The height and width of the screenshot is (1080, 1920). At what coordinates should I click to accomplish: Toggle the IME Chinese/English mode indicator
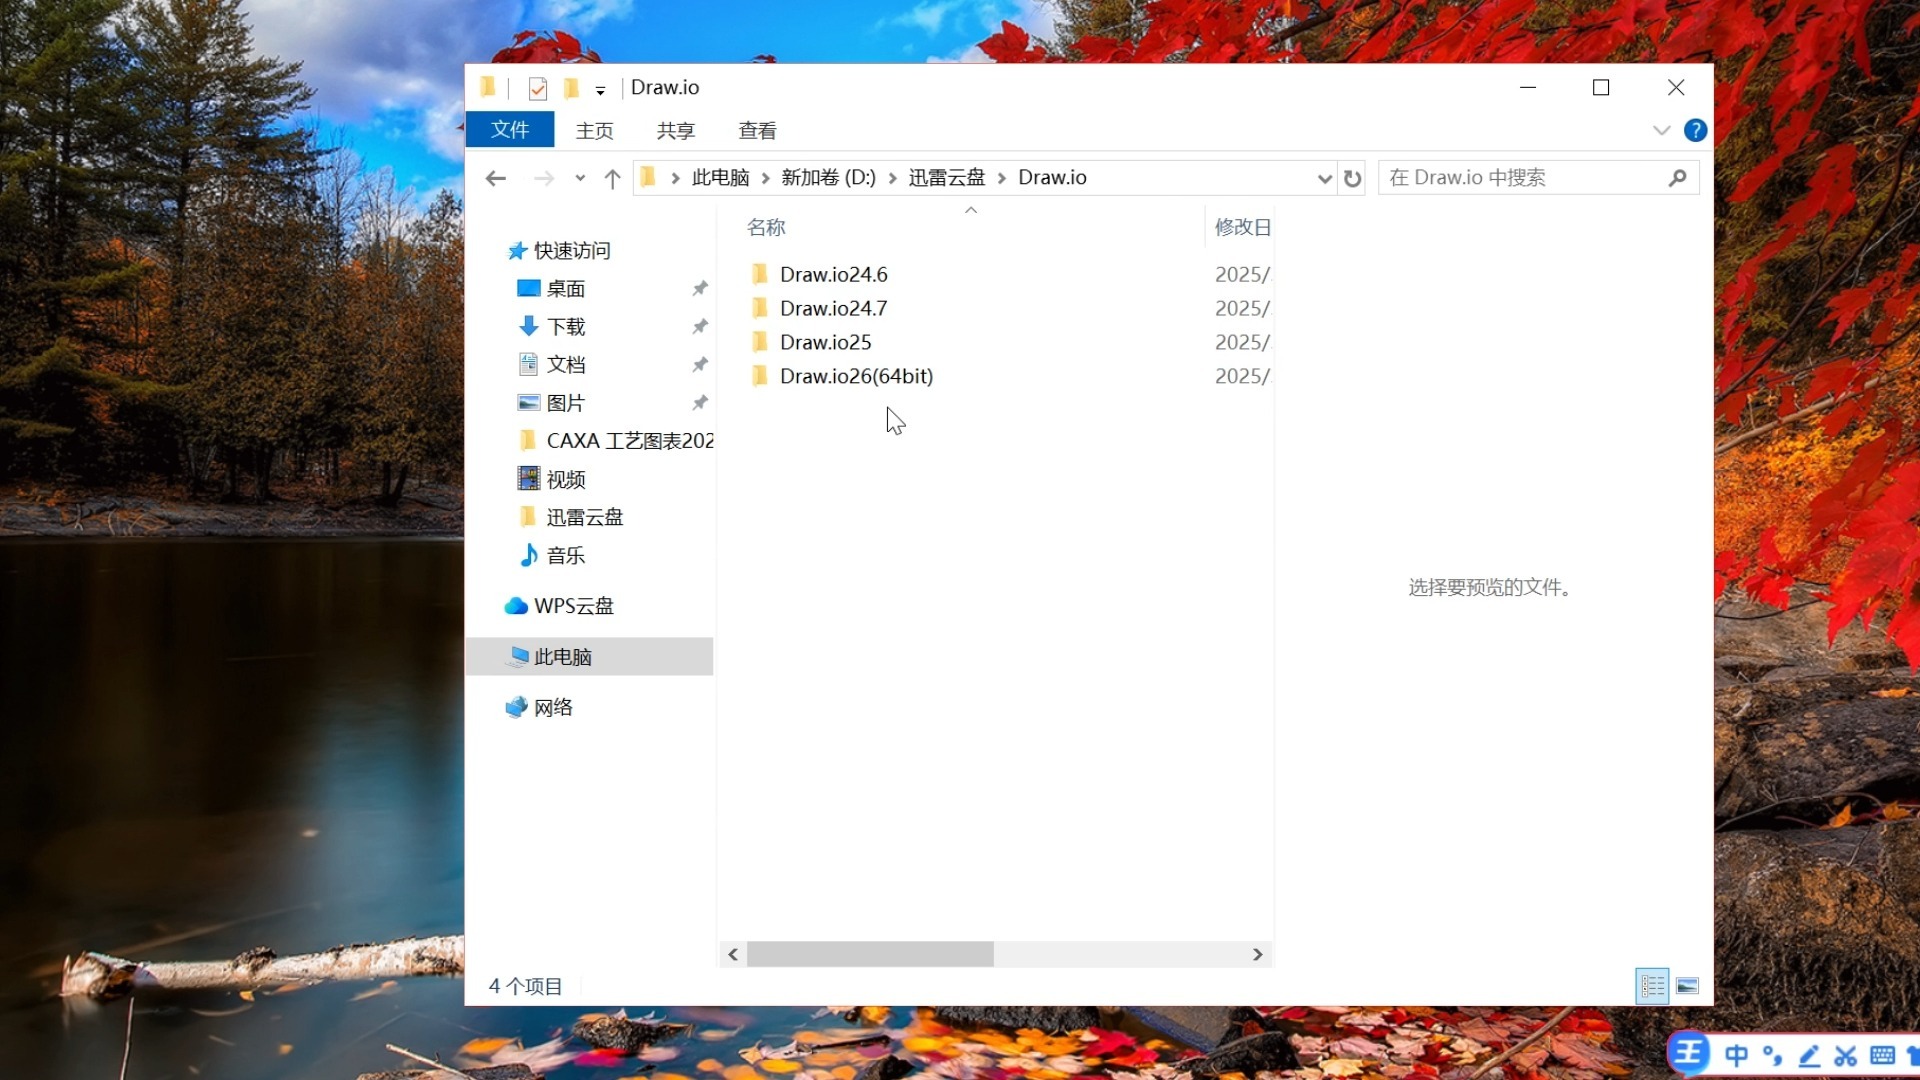(1736, 1055)
